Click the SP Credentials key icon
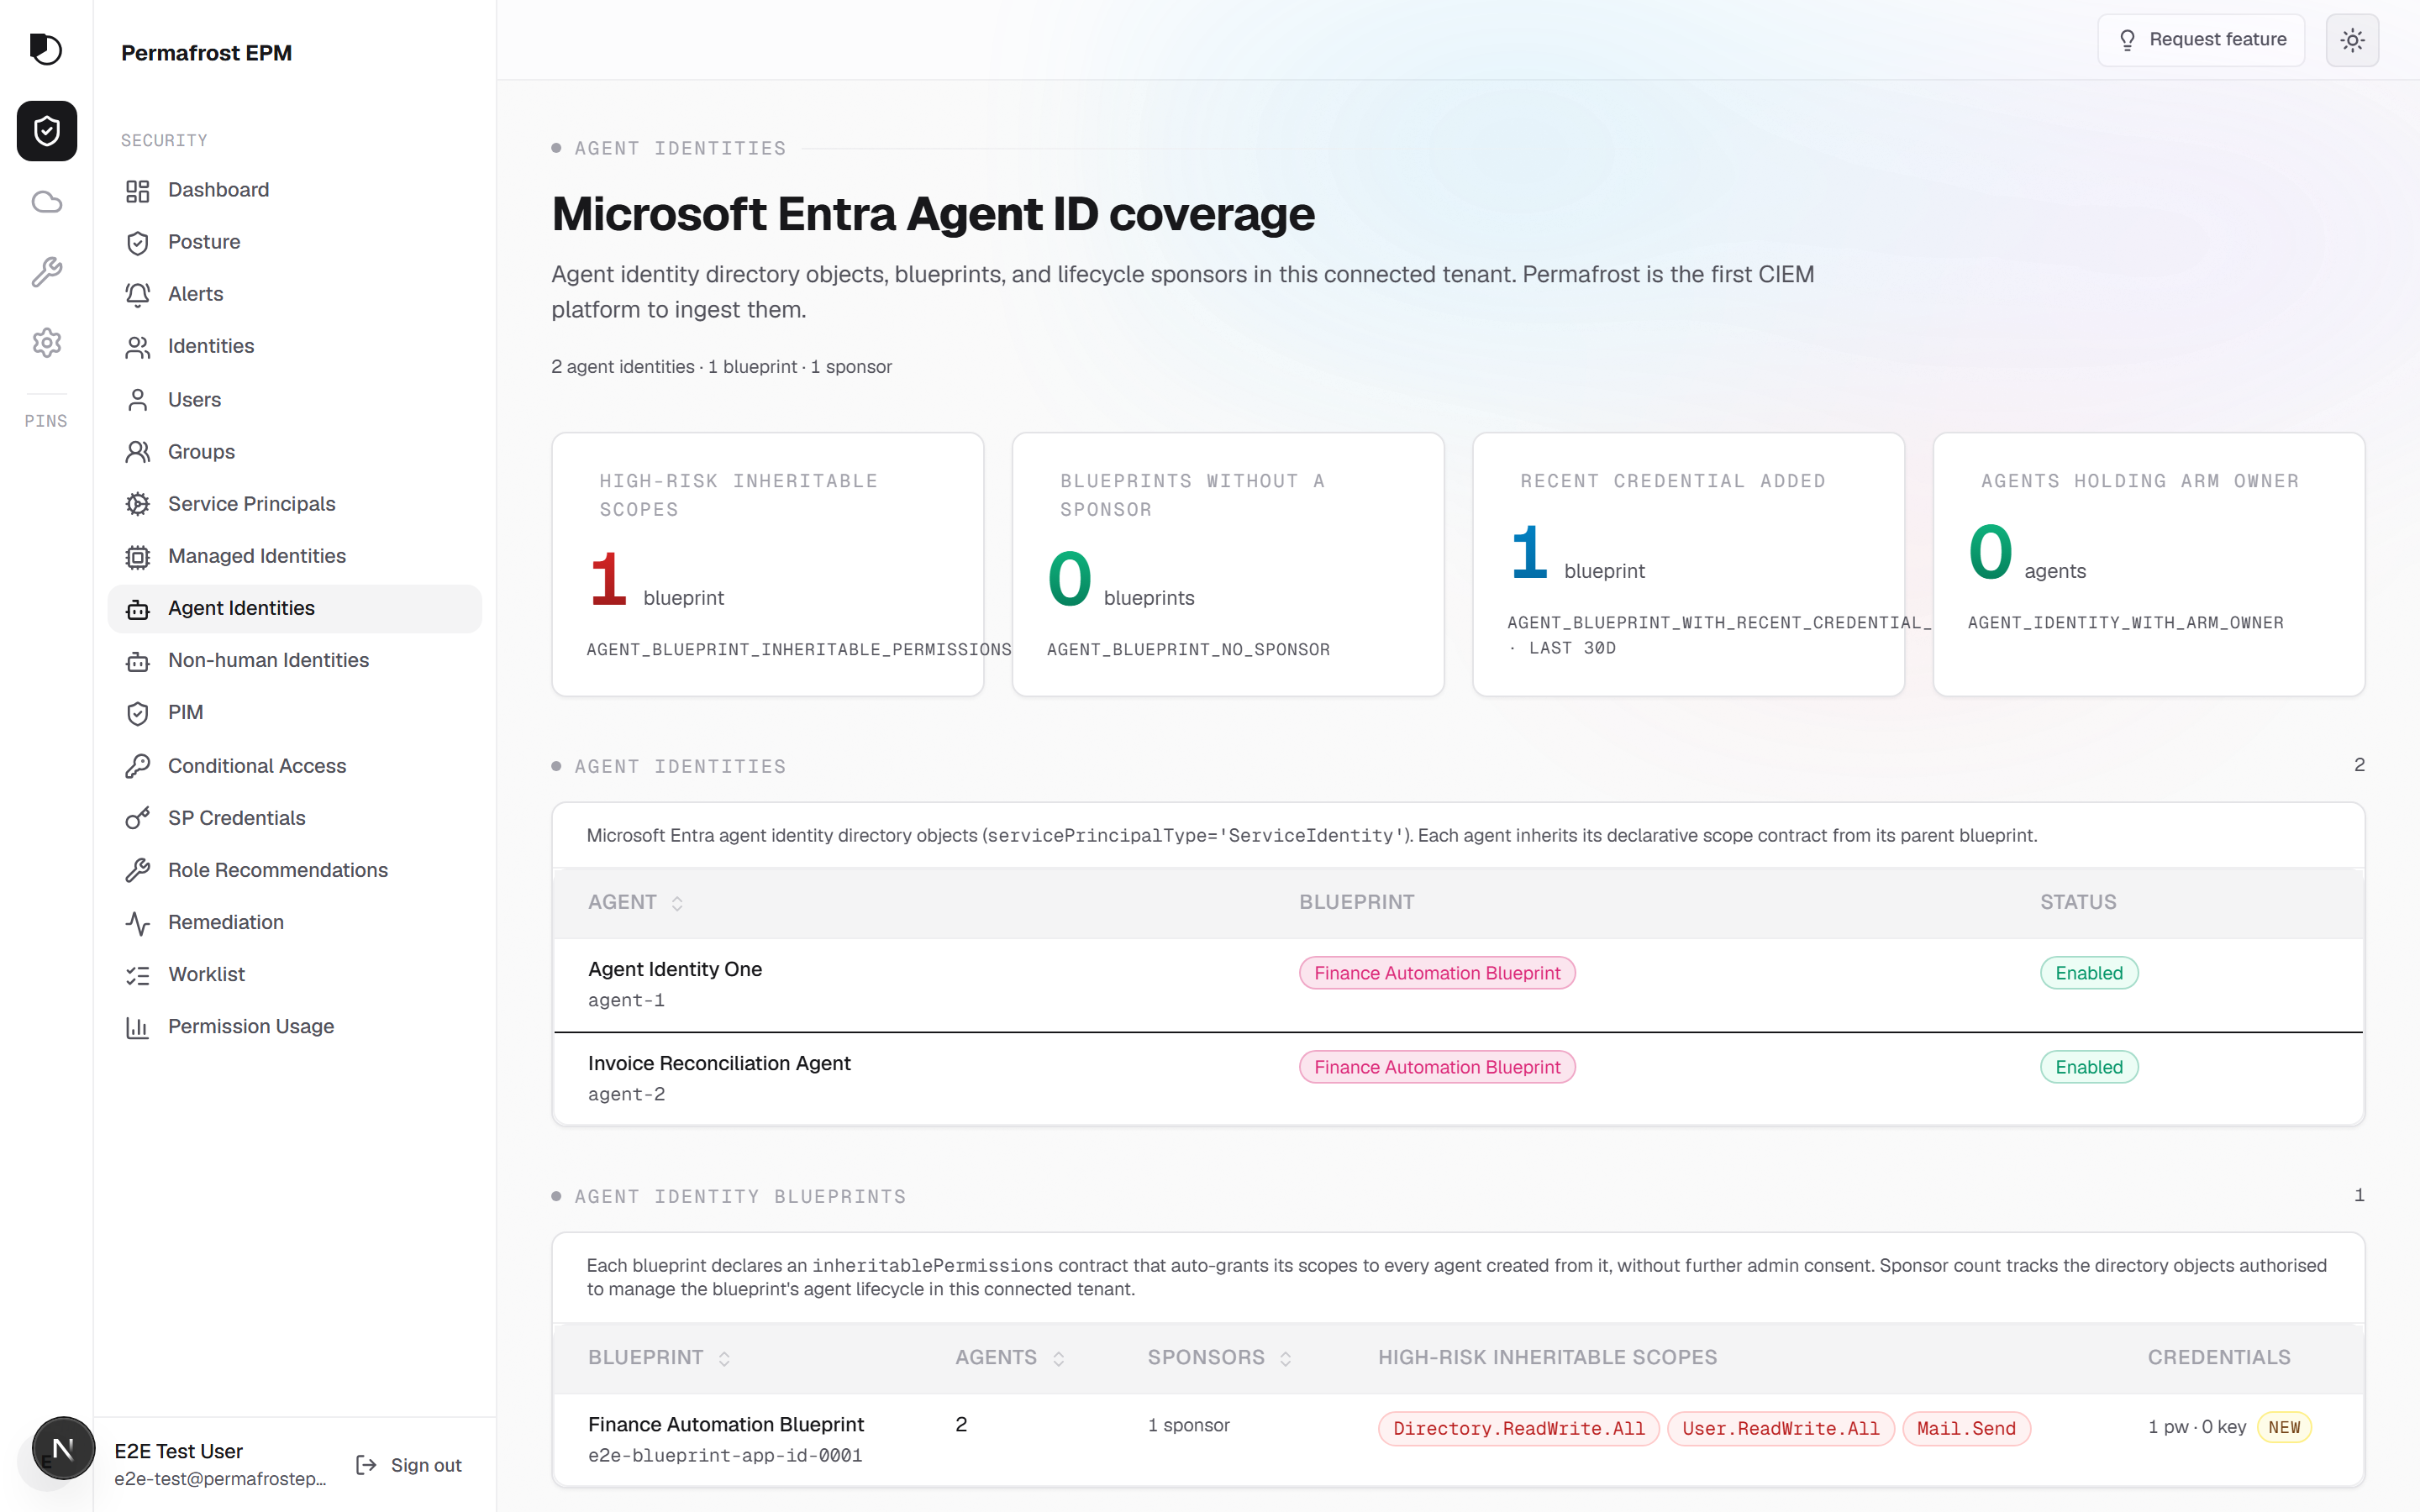Screen dimensions: 2420x1512 pyautogui.click(x=138, y=818)
